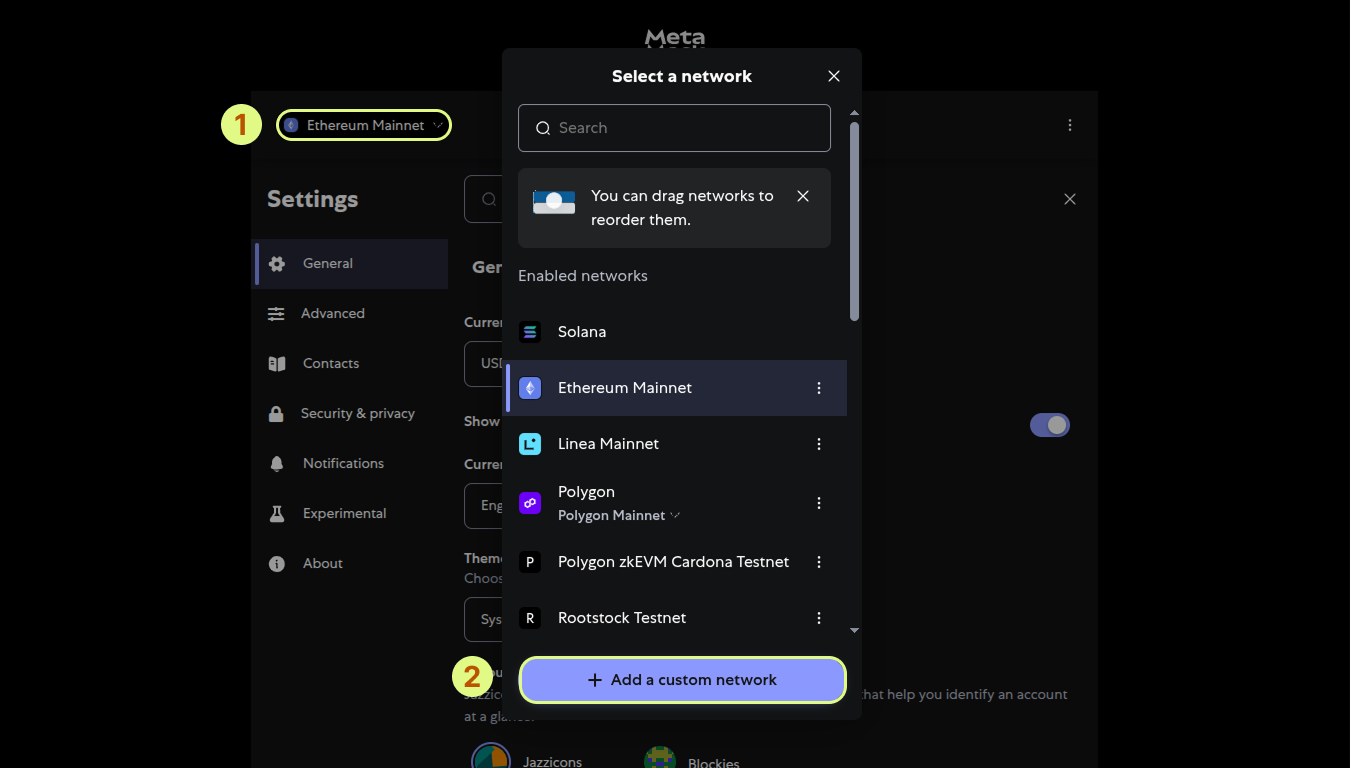Close the Select a network dialog

click(x=834, y=76)
